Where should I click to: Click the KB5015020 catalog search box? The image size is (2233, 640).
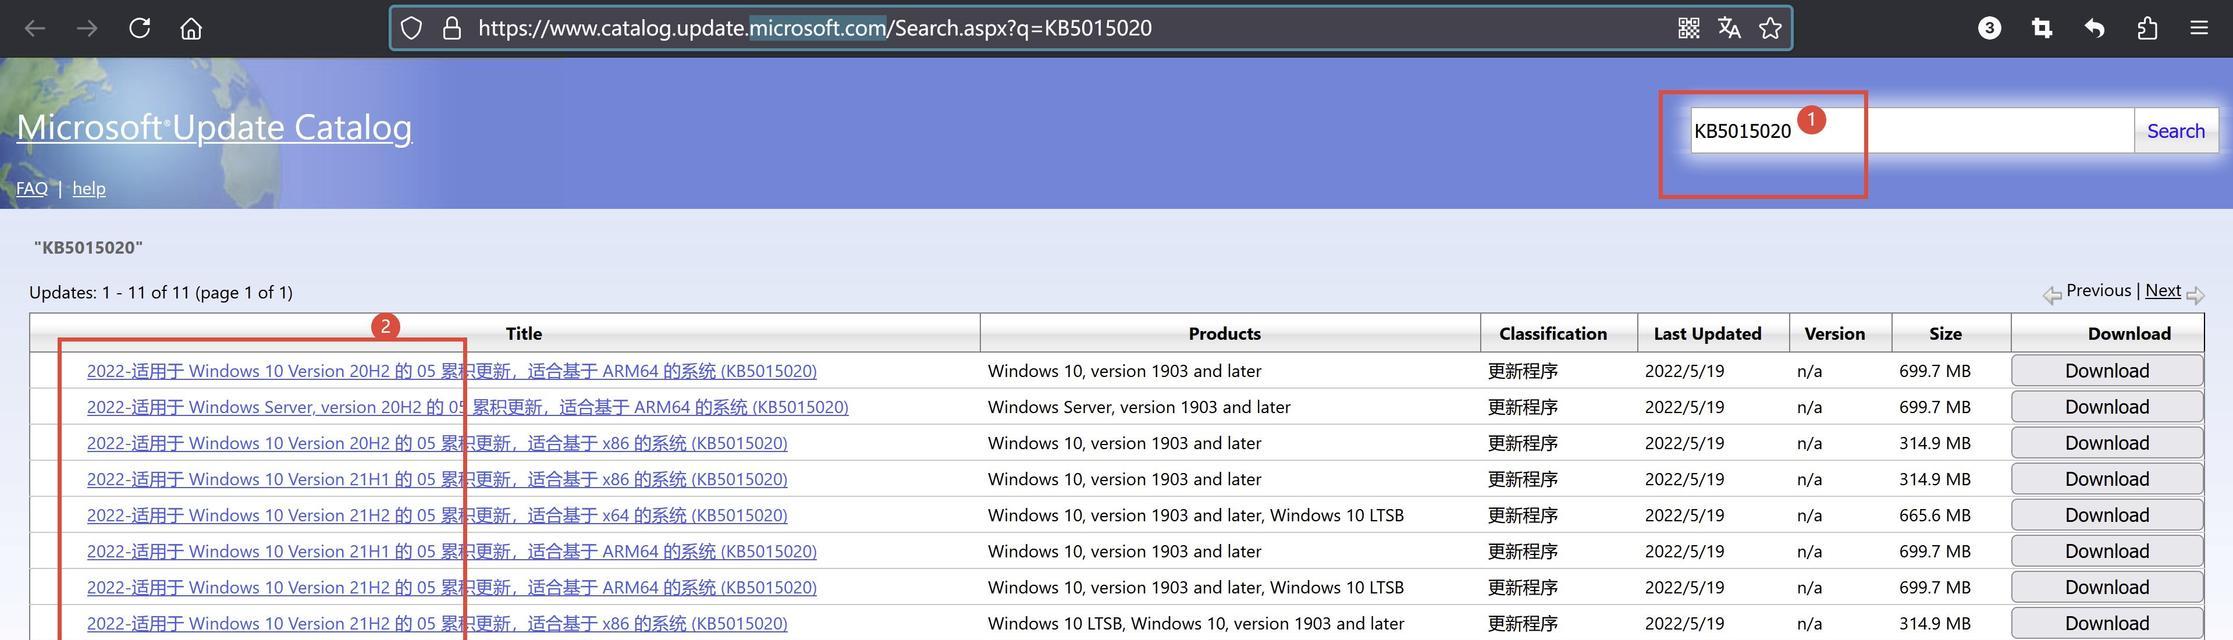(x=1912, y=131)
